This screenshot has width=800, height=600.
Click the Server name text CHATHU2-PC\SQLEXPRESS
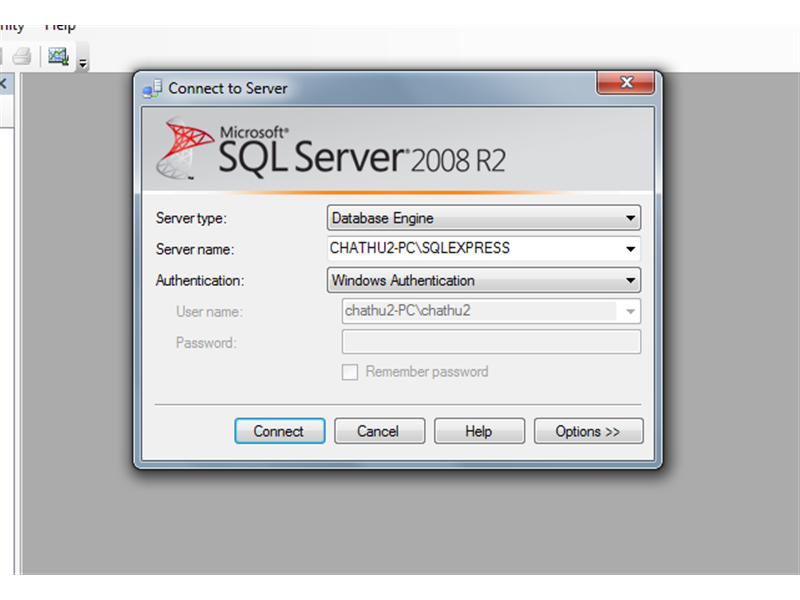click(419, 248)
